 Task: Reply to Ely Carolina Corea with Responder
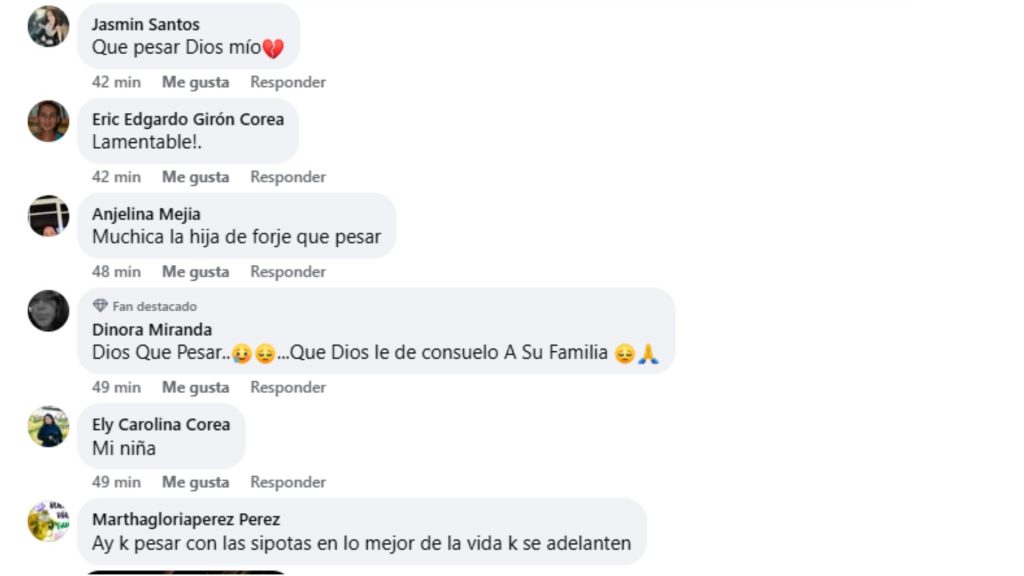(x=287, y=482)
